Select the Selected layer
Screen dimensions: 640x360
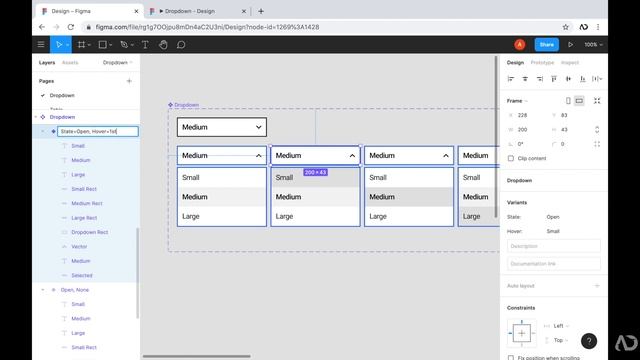pyautogui.click(x=82, y=275)
